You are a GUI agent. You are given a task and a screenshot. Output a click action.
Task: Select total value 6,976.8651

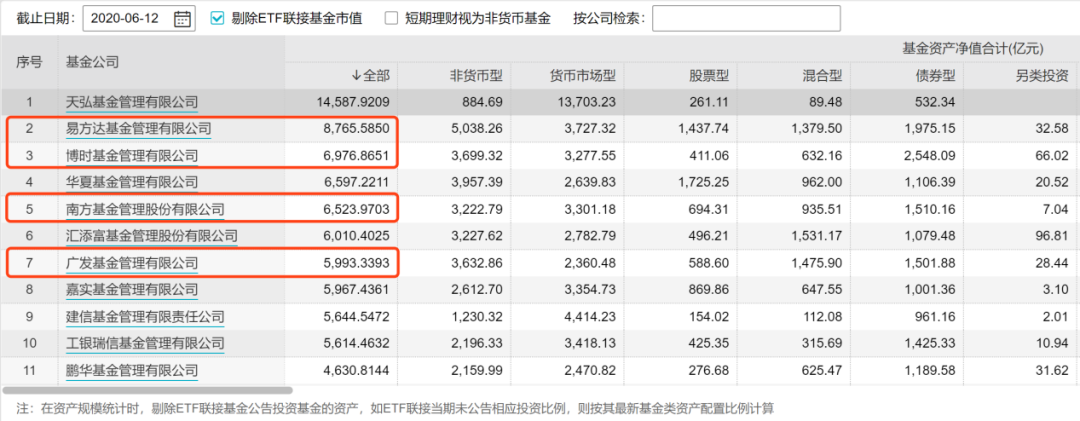coord(358,156)
